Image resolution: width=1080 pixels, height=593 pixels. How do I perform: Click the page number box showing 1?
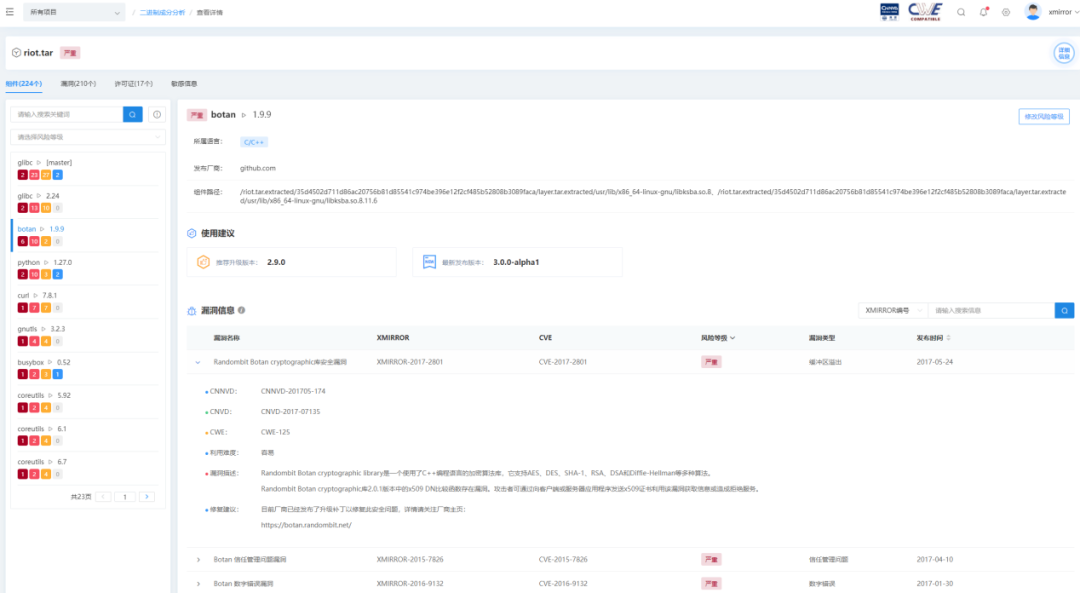pos(125,497)
